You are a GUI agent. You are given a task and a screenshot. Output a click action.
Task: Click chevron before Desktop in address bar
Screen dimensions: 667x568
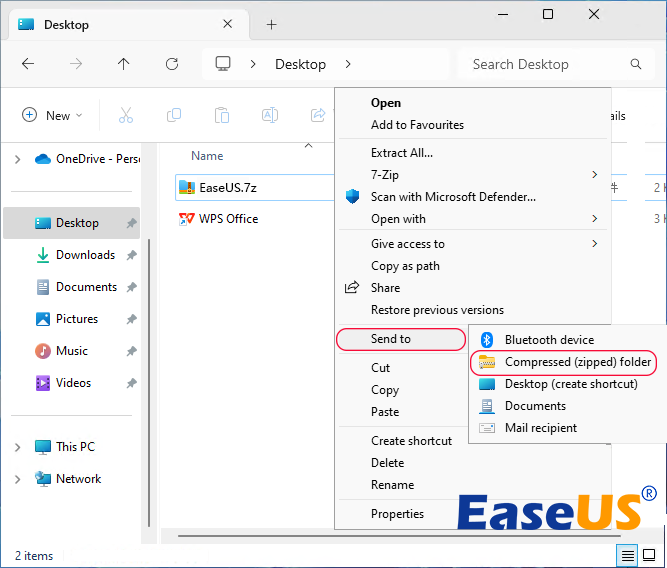[253, 64]
